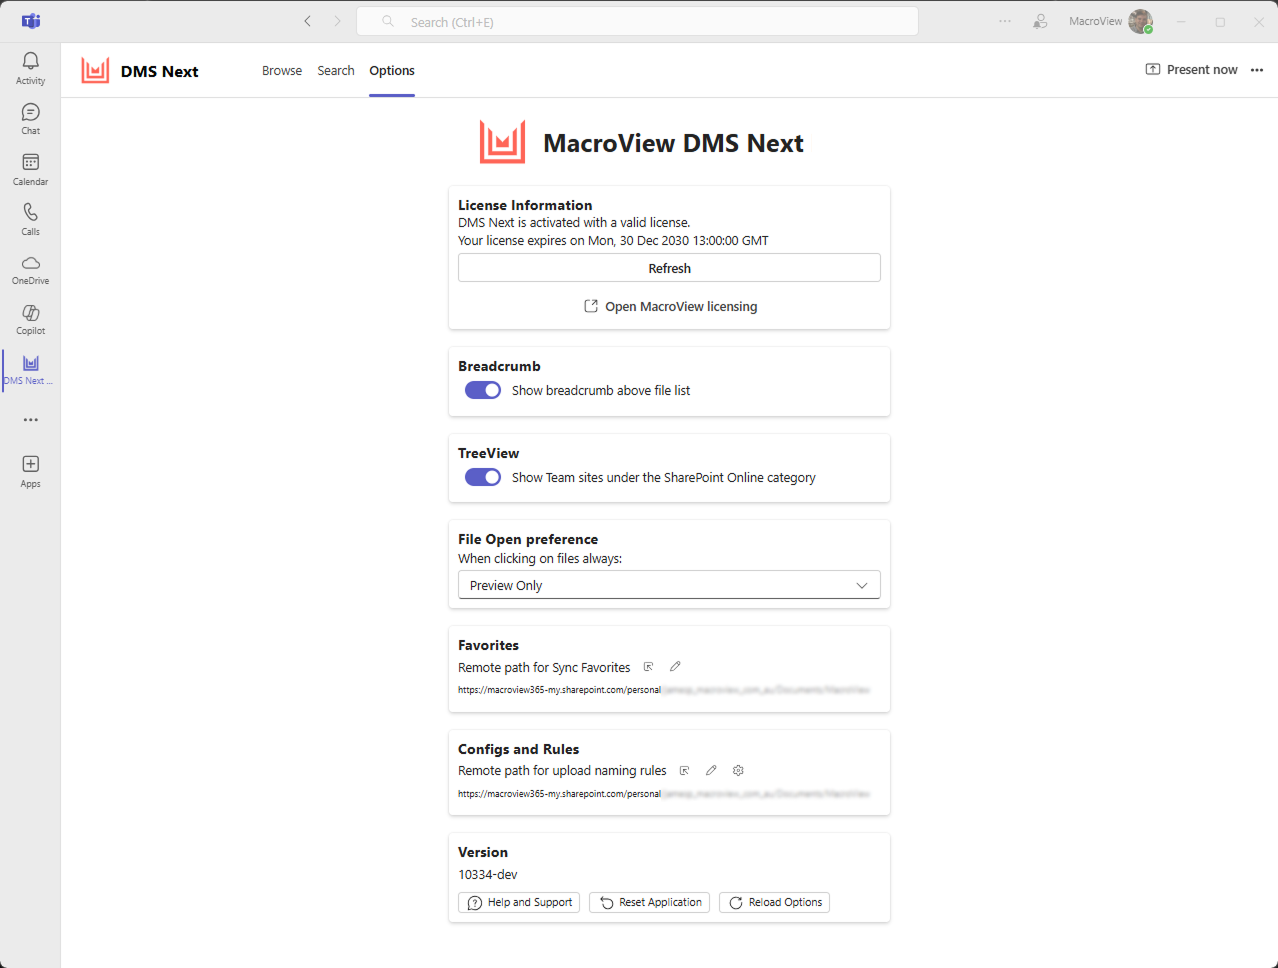Show more apps via sidebar ellipsis

coord(31,420)
